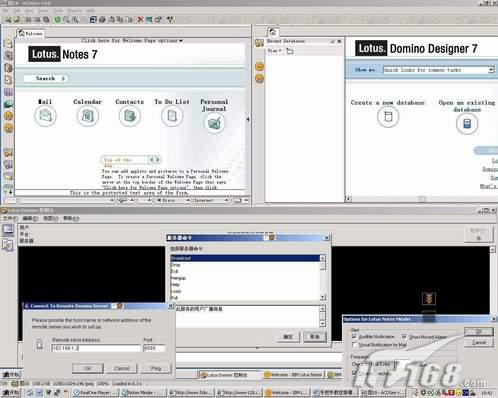Open the Mail icon on Notes welcome page

click(x=45, y=116)
